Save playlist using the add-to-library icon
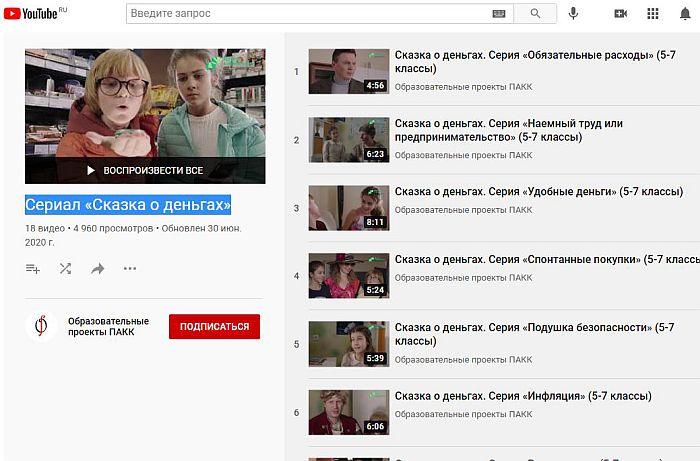The width and height of the screenshot is (700, 461). click(33, 268)
